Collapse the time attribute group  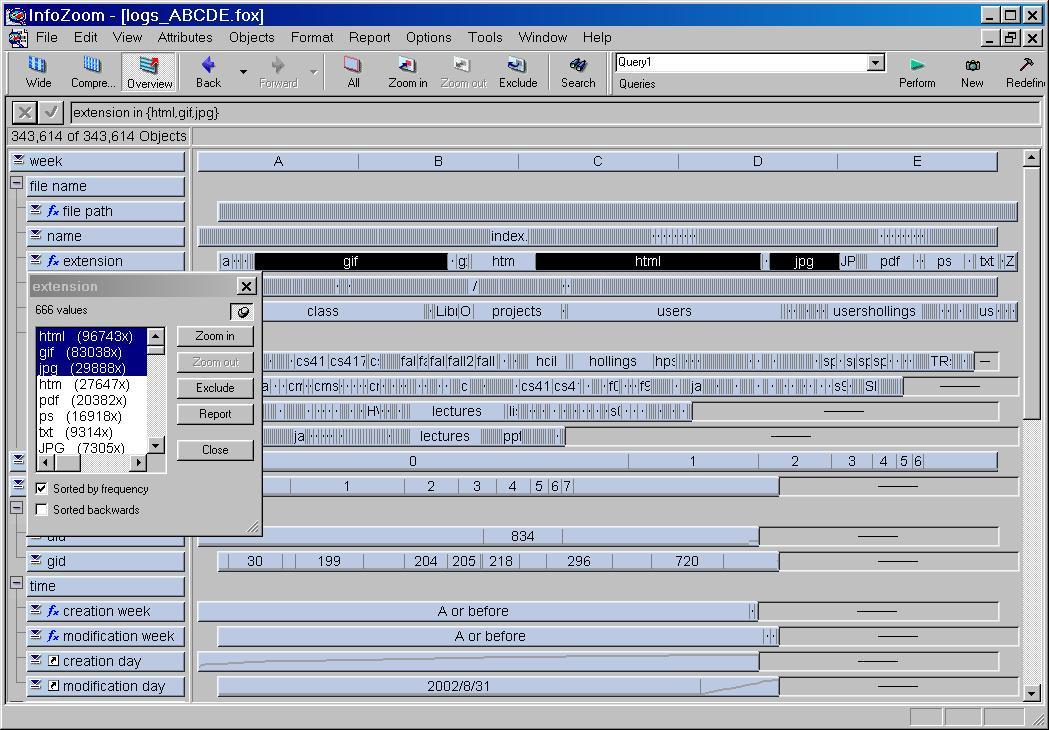coord(17,583)
